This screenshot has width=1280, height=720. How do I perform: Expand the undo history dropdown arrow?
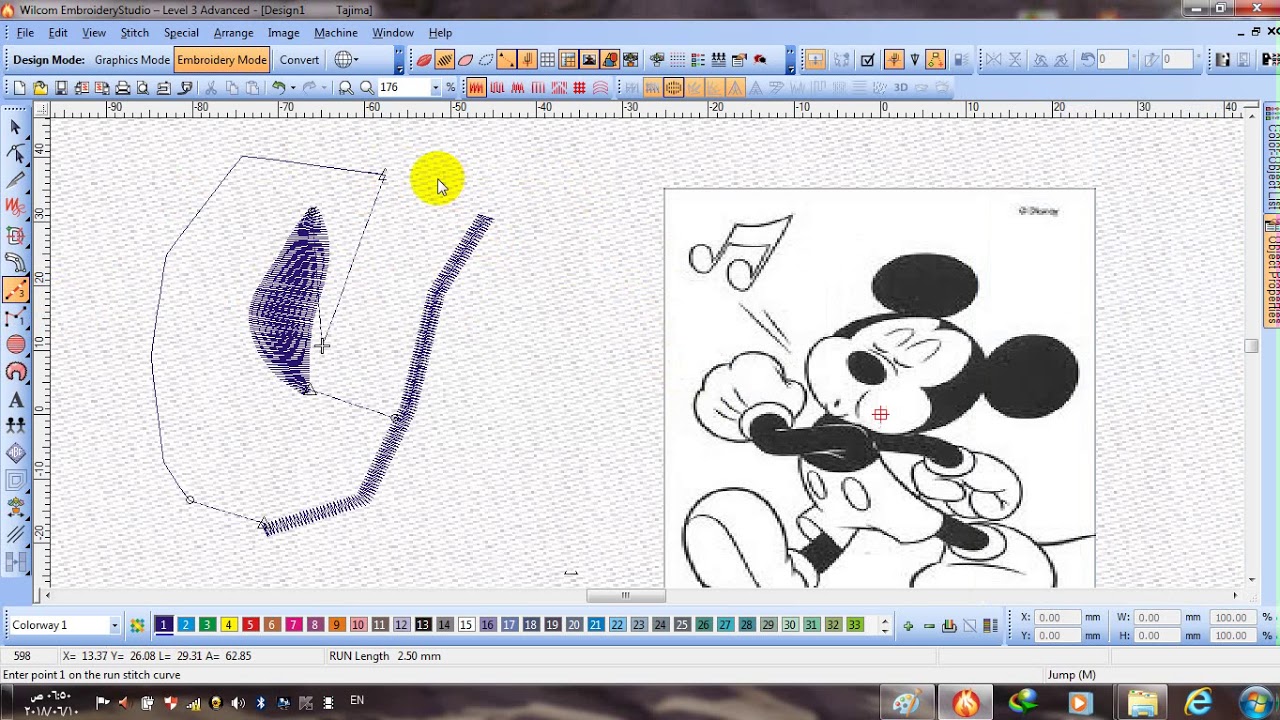pos(291,88)
